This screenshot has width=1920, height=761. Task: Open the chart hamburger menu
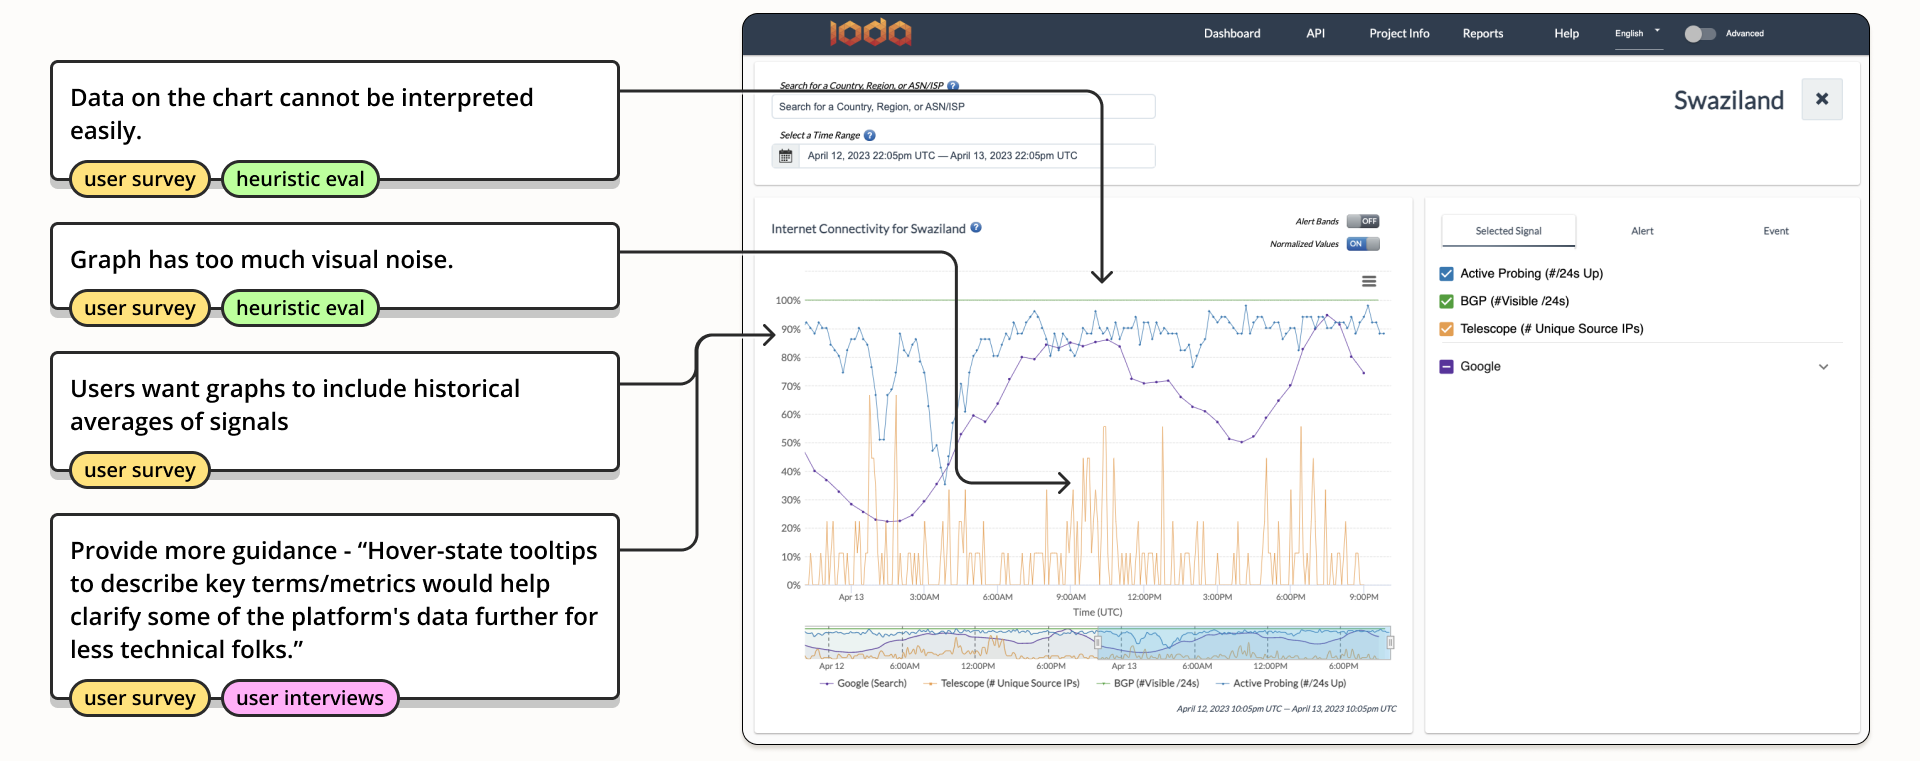pos(1369,281)
